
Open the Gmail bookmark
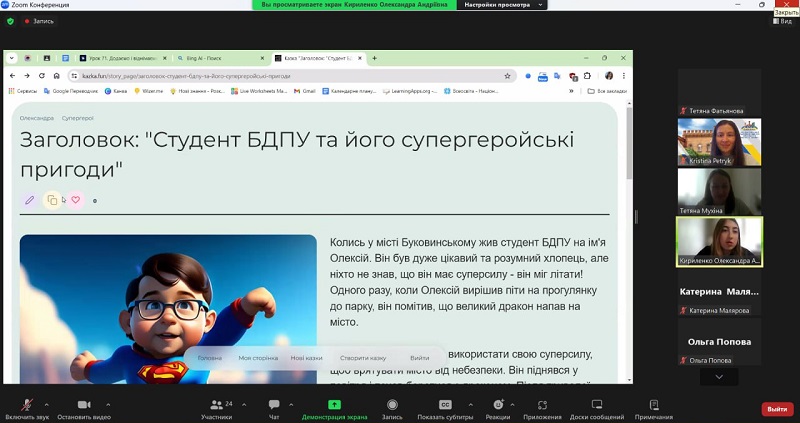click(305, 91)
